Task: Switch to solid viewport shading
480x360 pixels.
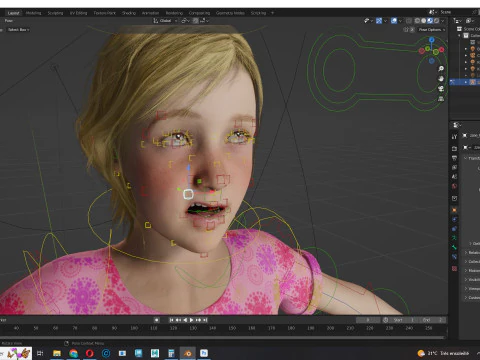Action: click(423, 21)
